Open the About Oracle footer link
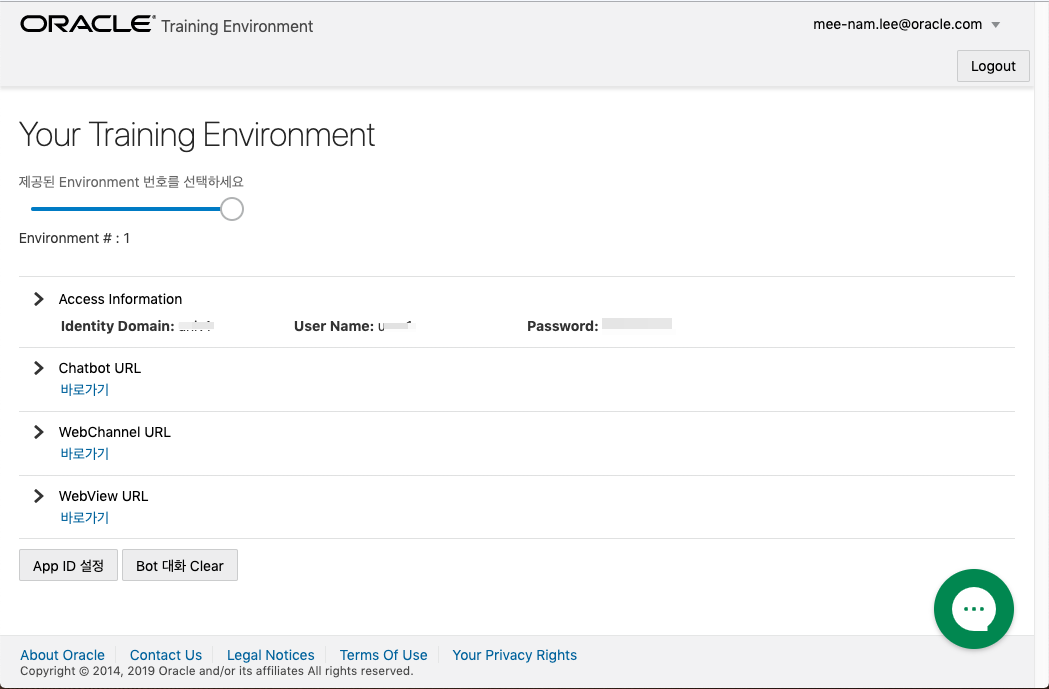The height and width of the screenshot is (689, 1049). coord(62,655)
